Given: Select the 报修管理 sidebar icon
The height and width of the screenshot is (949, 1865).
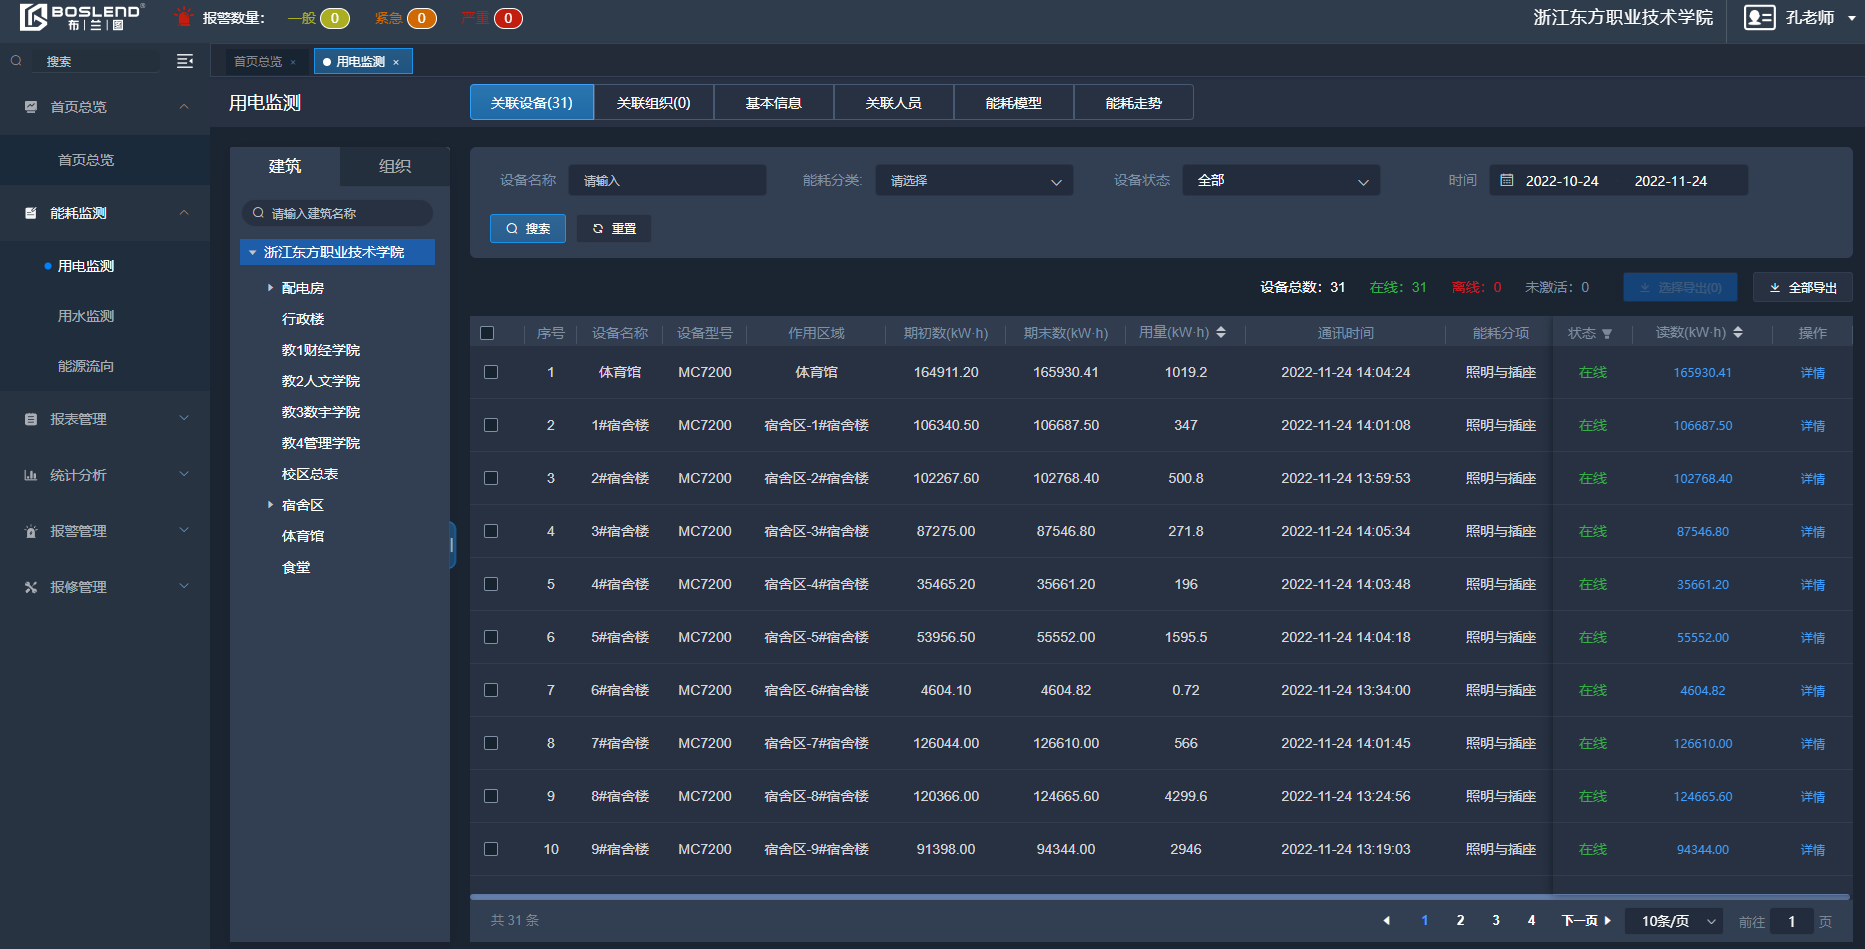Looking at the screenshot, I should coord(31,587).
